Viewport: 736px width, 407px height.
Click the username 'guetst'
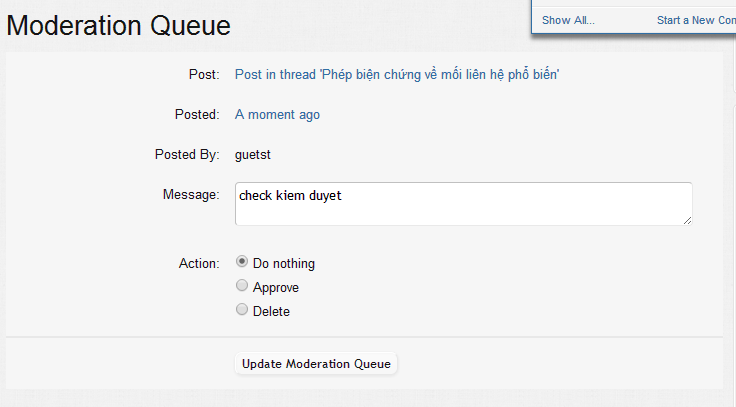(x=253, y=155)
